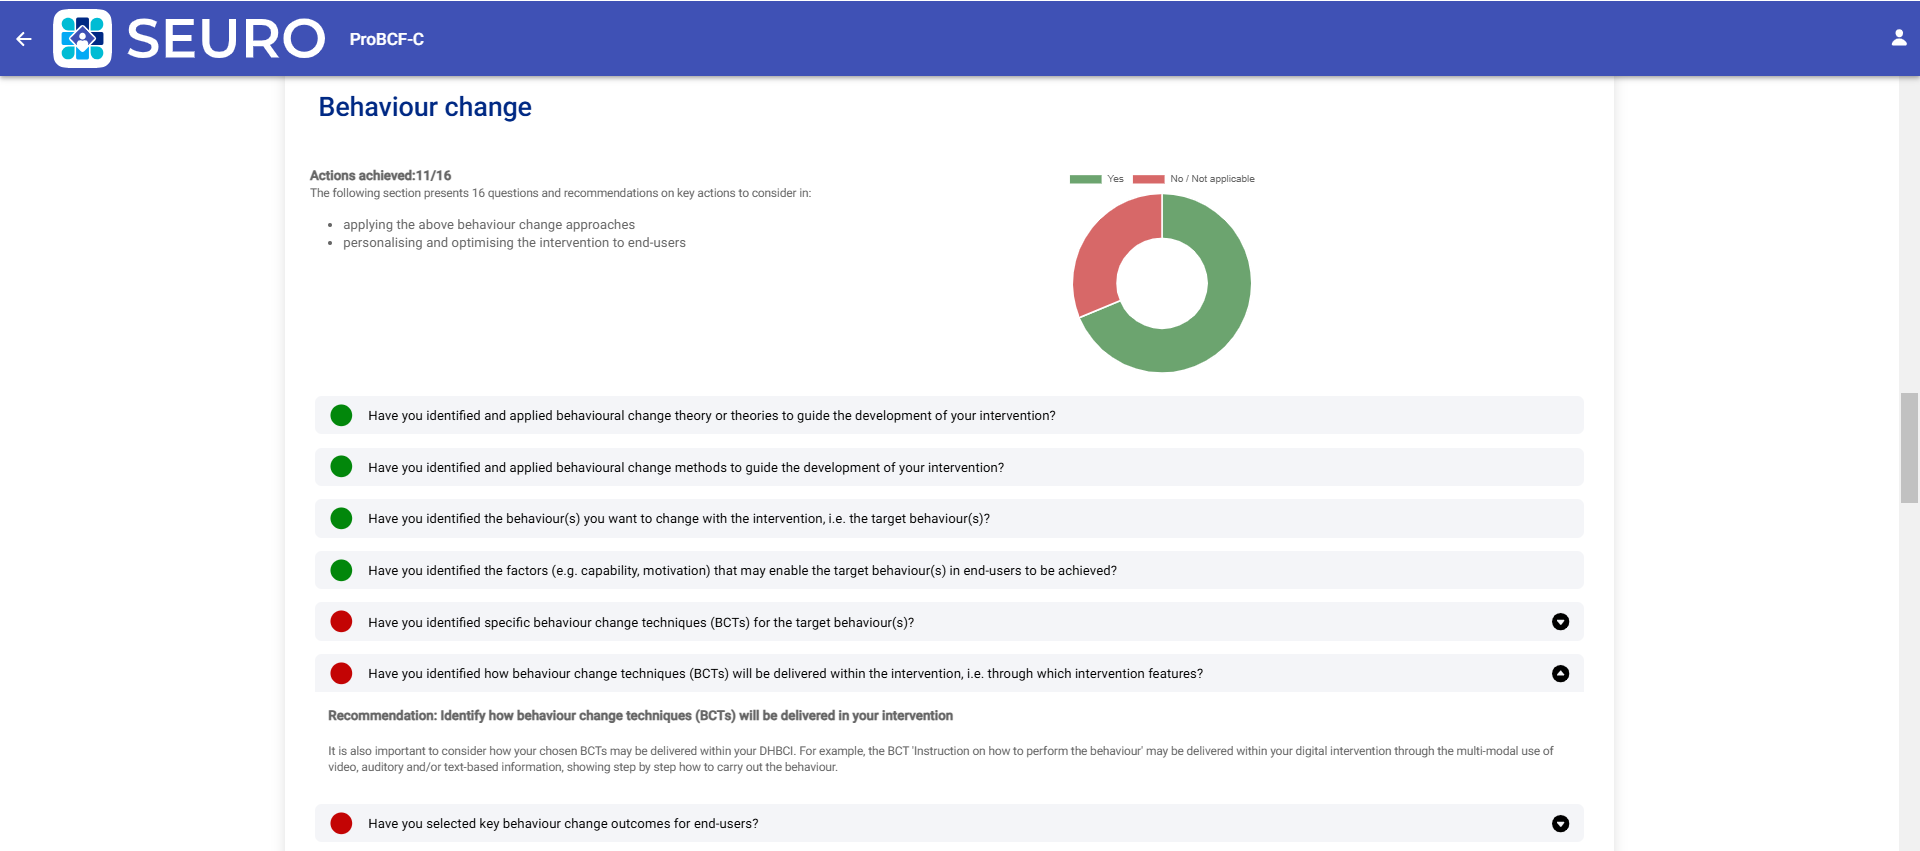Click green status dot for behavioural change methods

point(341,467)
